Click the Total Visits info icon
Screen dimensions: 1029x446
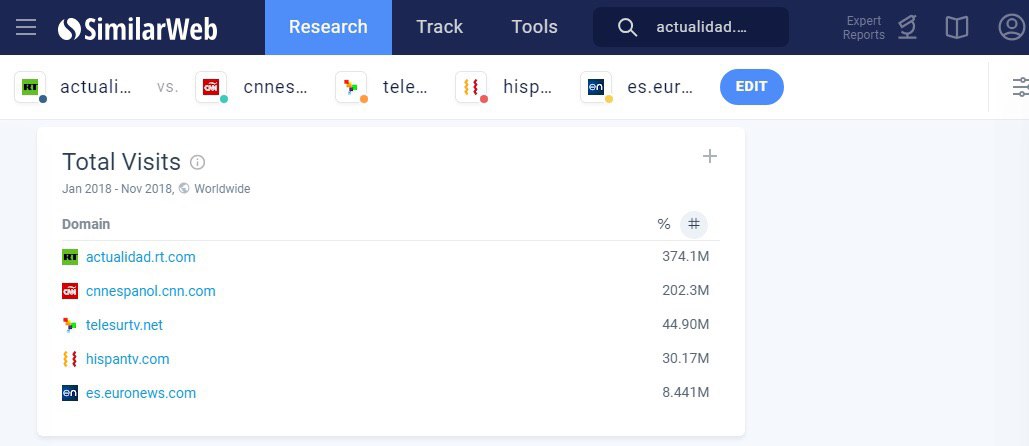[197, 162]
